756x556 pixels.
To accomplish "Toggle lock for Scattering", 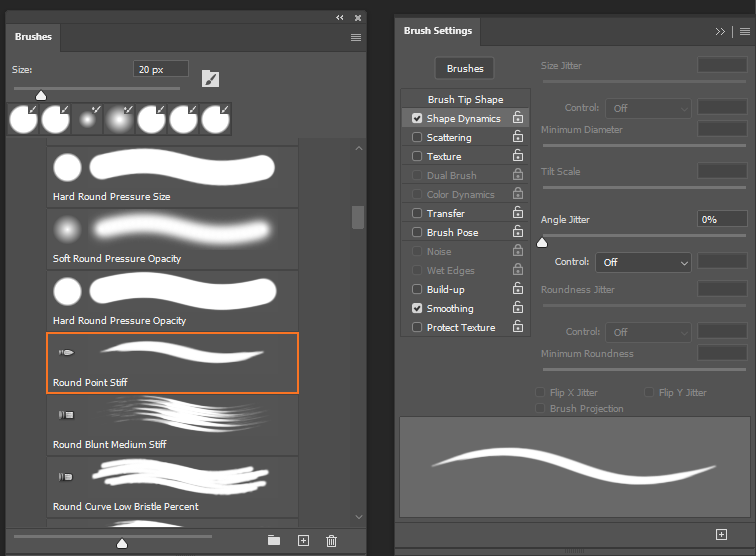I will (x=518, y=136).
